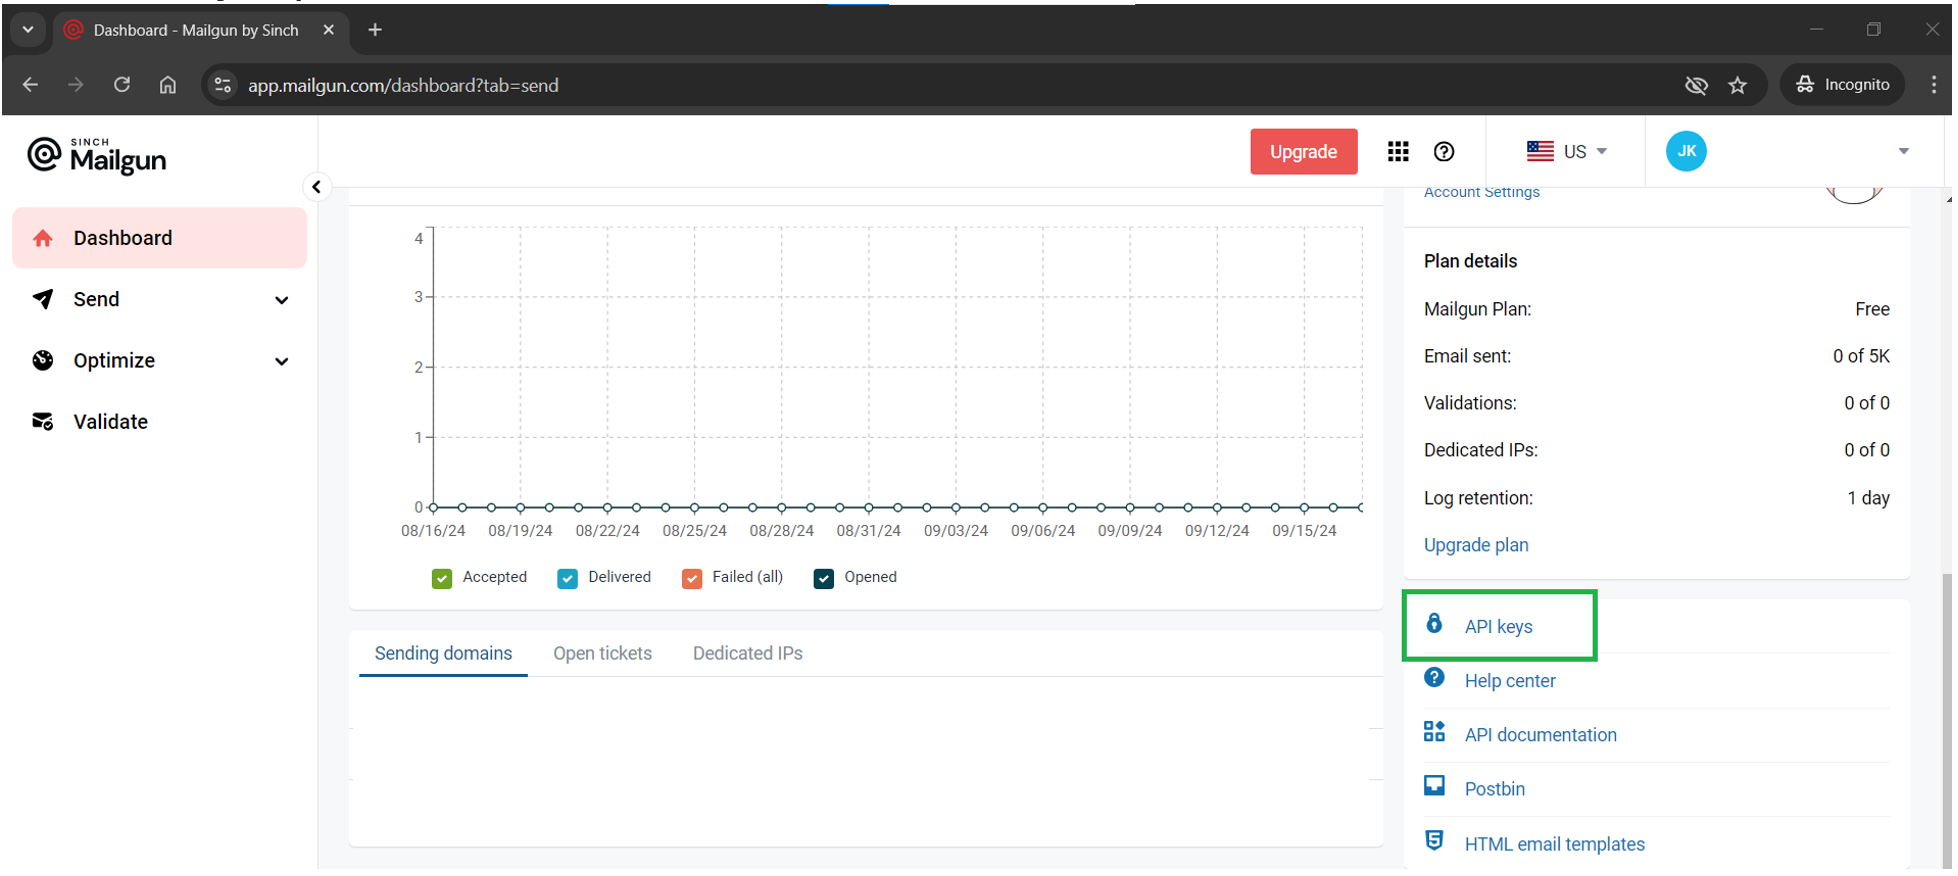Open the API keys link
Viewport: 1958px width, 876px height.
coord(1498,627)
